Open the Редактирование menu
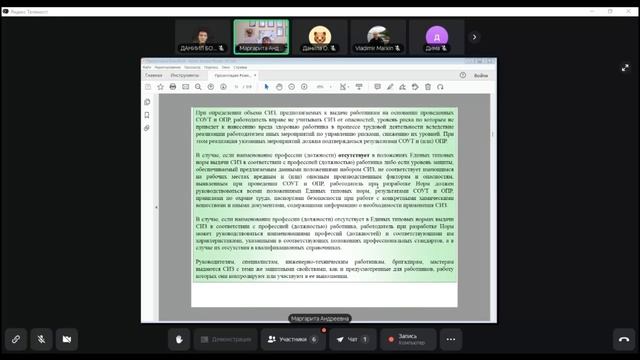The height and width of the screenshot is (360, 640). 168,67
